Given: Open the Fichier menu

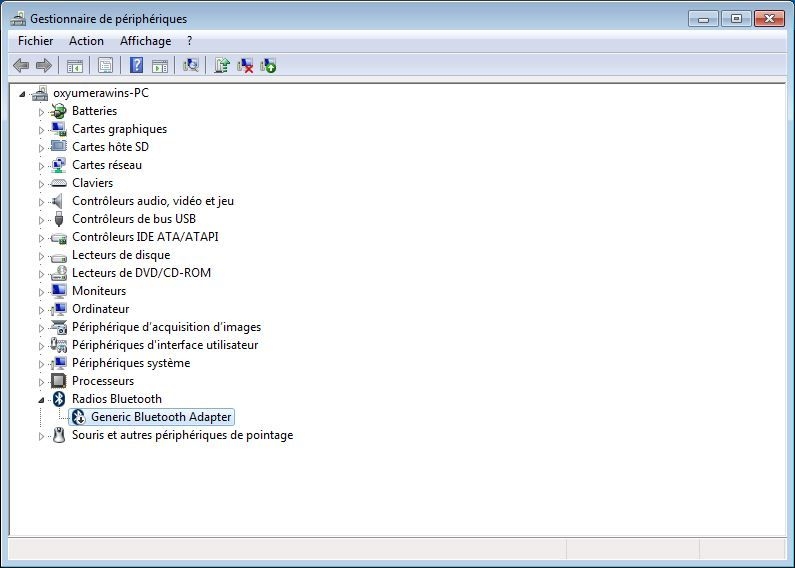Looking at the screenshot, I should point(35,41).
